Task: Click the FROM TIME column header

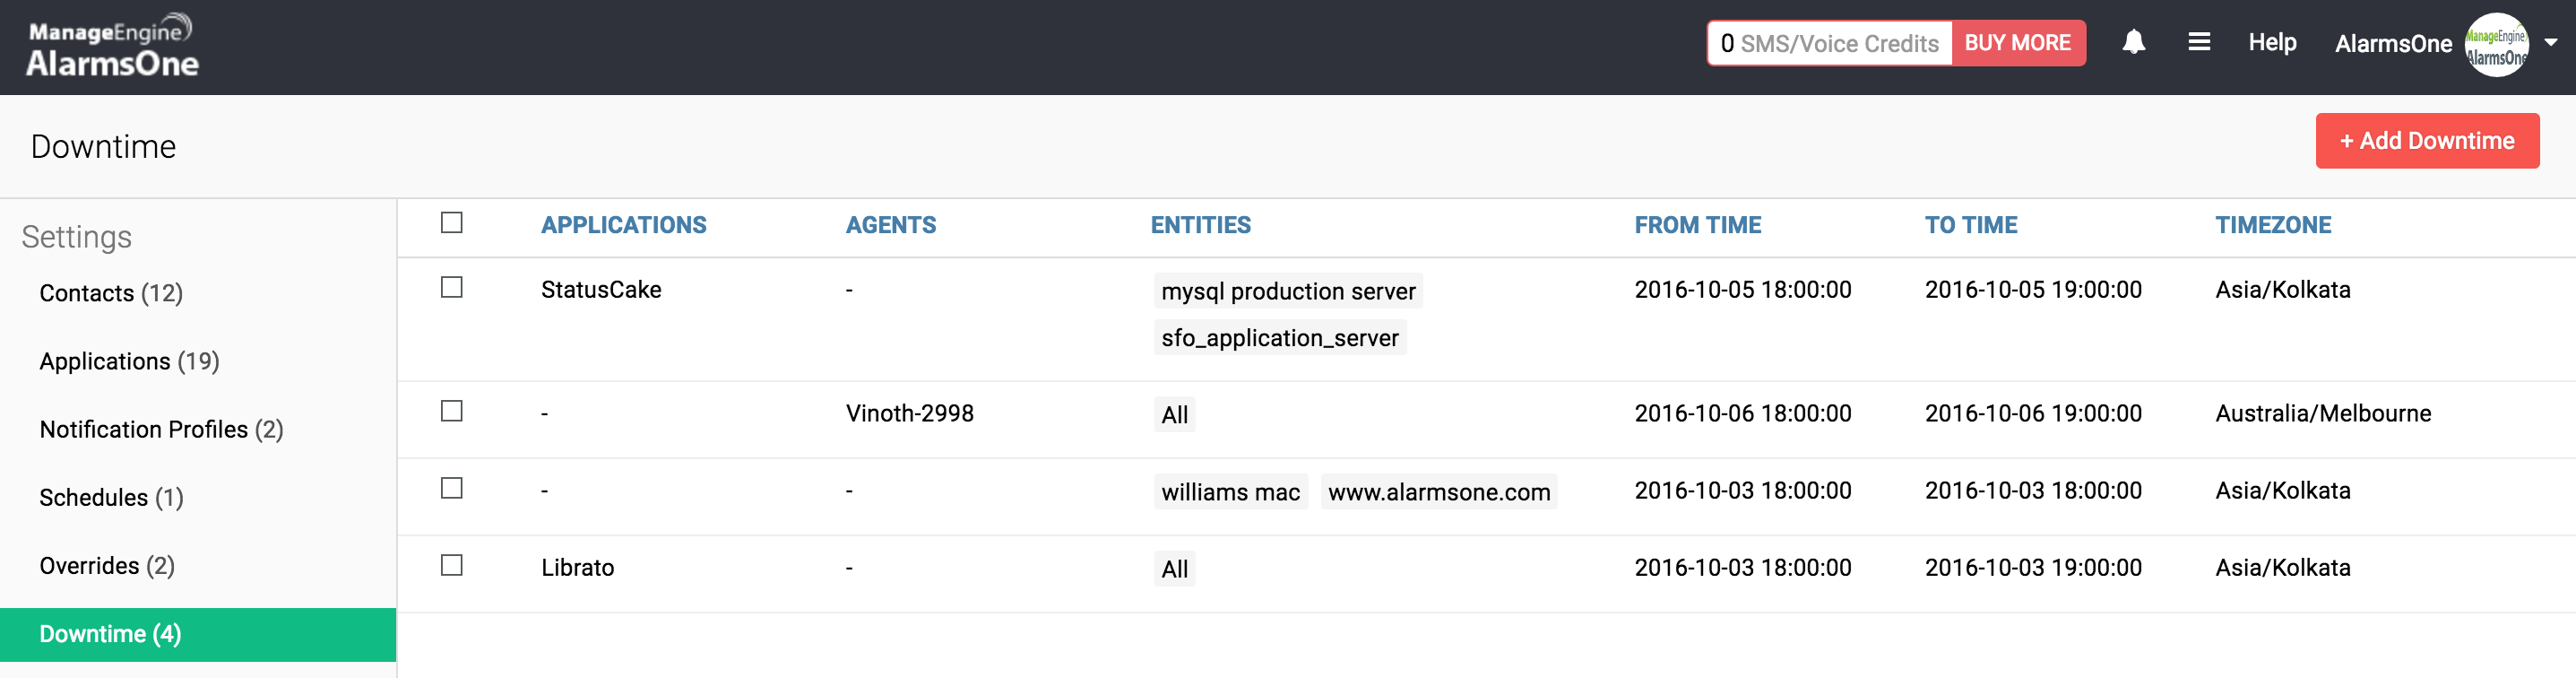Action: pyautogui.click(x=1698, y=225)
